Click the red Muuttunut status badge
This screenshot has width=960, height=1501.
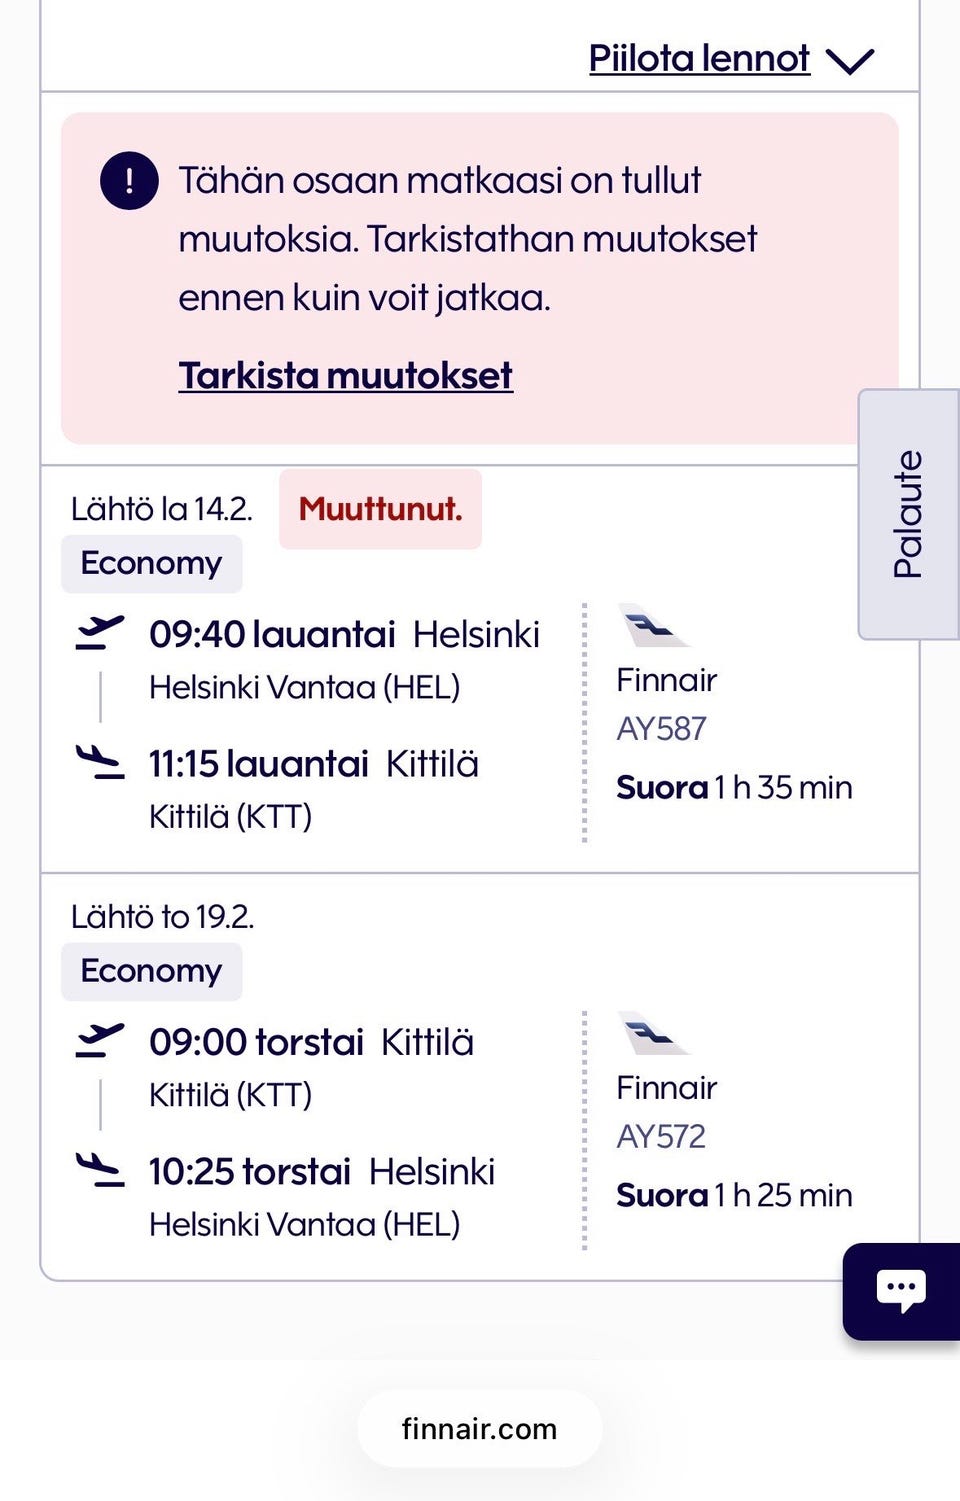pyautogui.click(x=380, y=509)
